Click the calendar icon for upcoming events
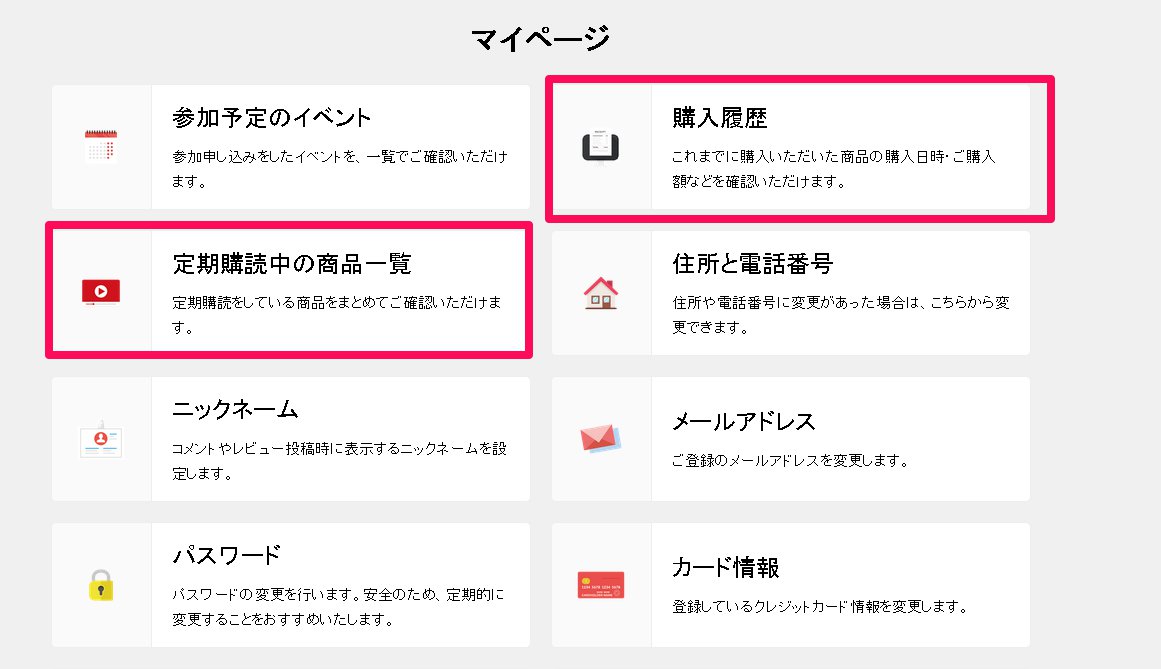The height and width of the screenshot is (669, 1161). 101,147
